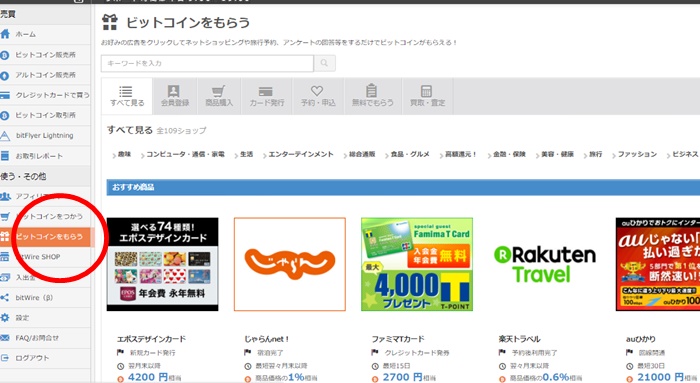Open the Rakuten Travel banner
This screenshot has width=700, height=383.
(545, 264)
